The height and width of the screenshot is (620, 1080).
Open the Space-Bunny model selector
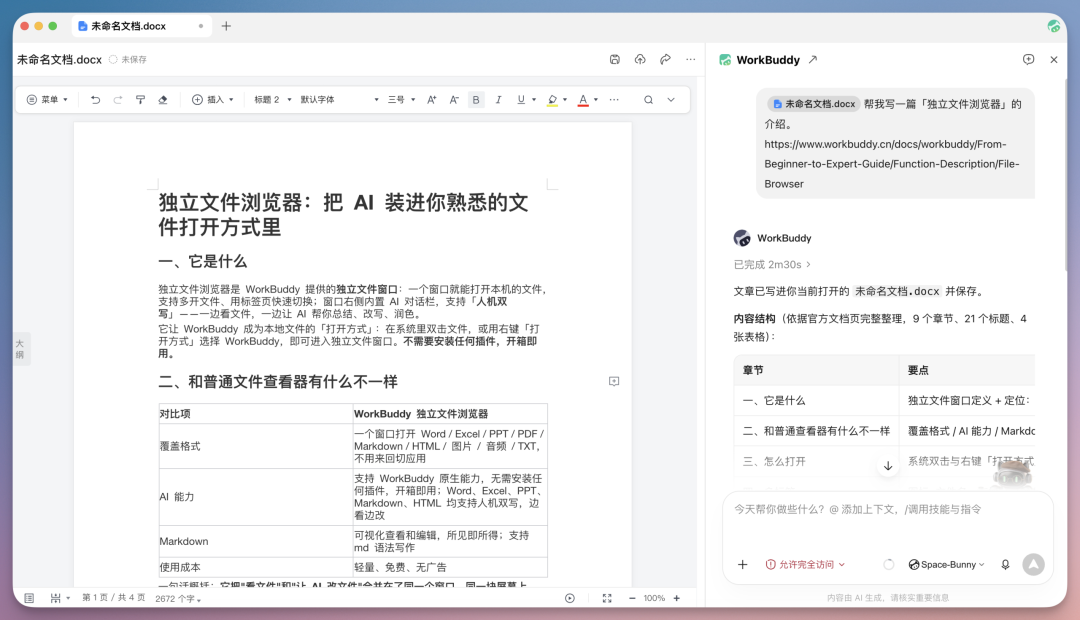946,565
